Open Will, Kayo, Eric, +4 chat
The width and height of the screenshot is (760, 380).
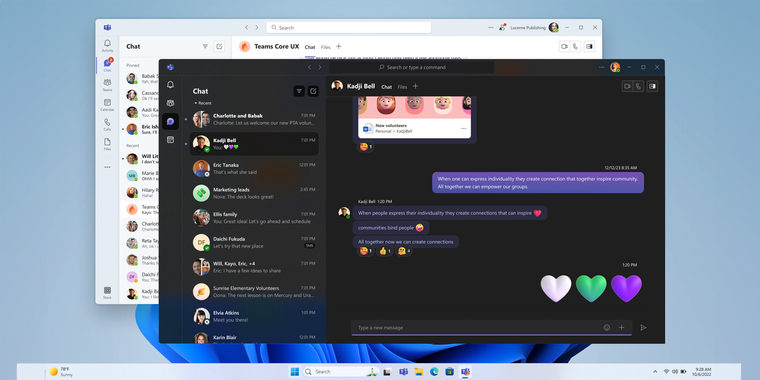tap(254, 267)
